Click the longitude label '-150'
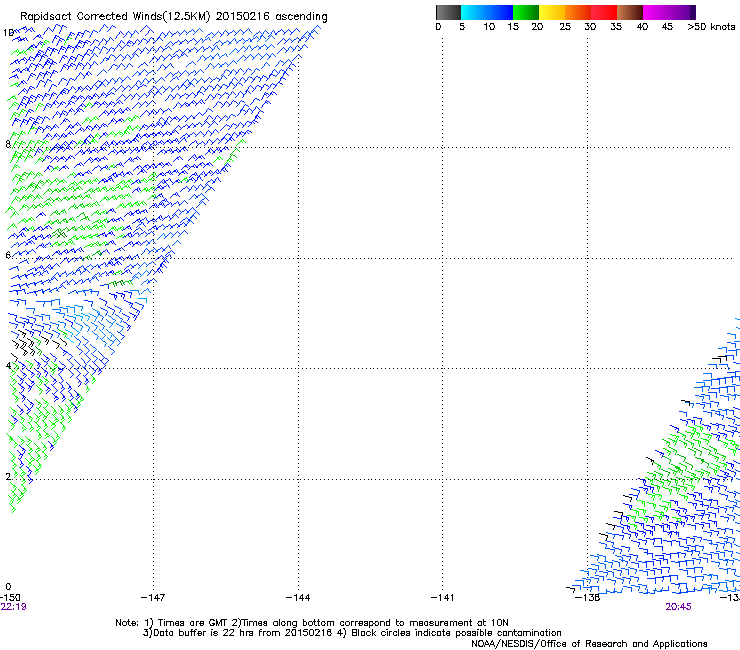740x650 pixels. [x=10, y=598]
